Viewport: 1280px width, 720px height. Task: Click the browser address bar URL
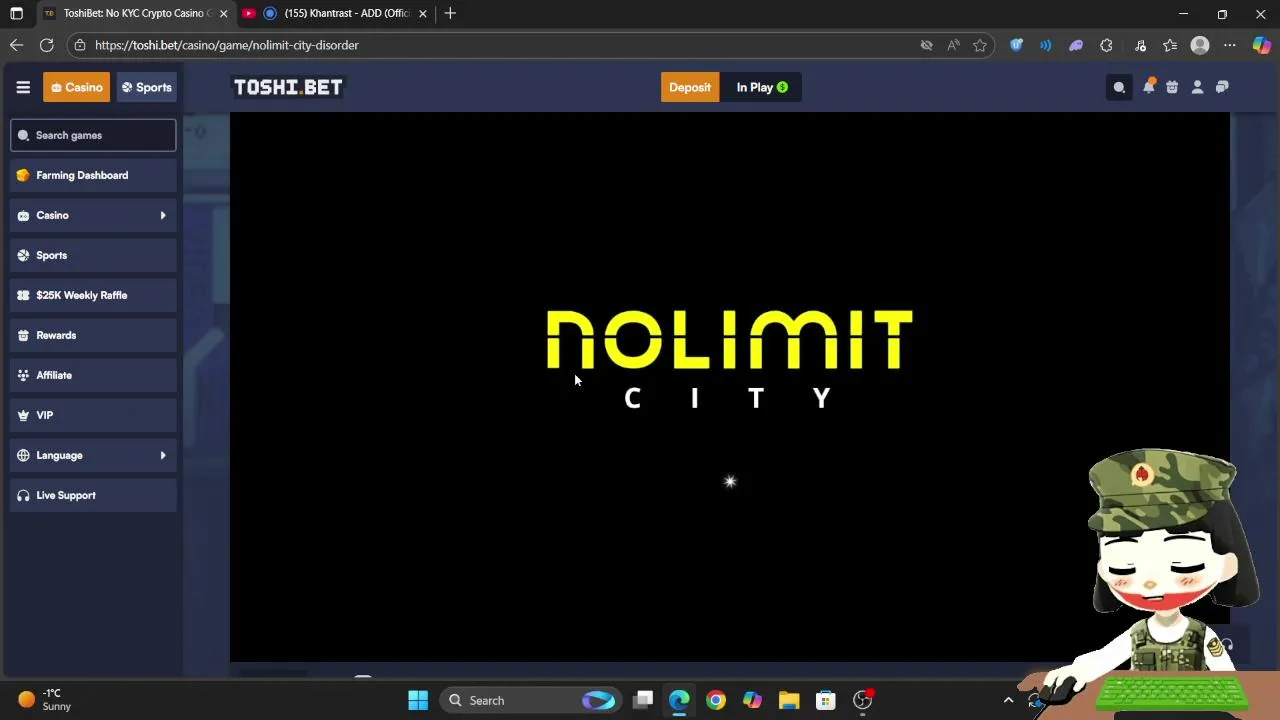(227, 45)
